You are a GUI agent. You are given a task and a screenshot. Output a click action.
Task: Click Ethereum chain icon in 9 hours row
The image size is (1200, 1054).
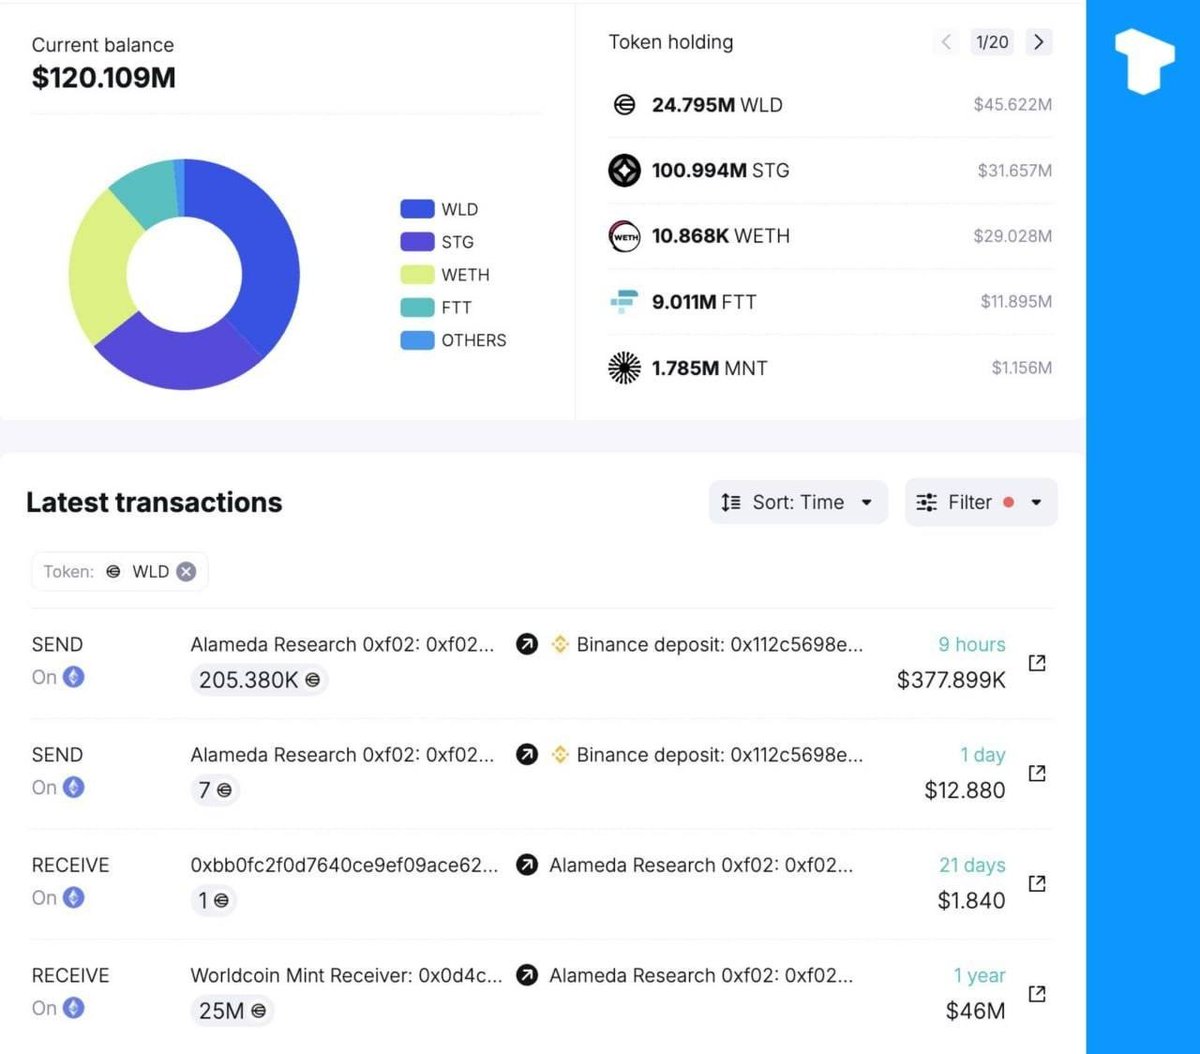[74, 677]
